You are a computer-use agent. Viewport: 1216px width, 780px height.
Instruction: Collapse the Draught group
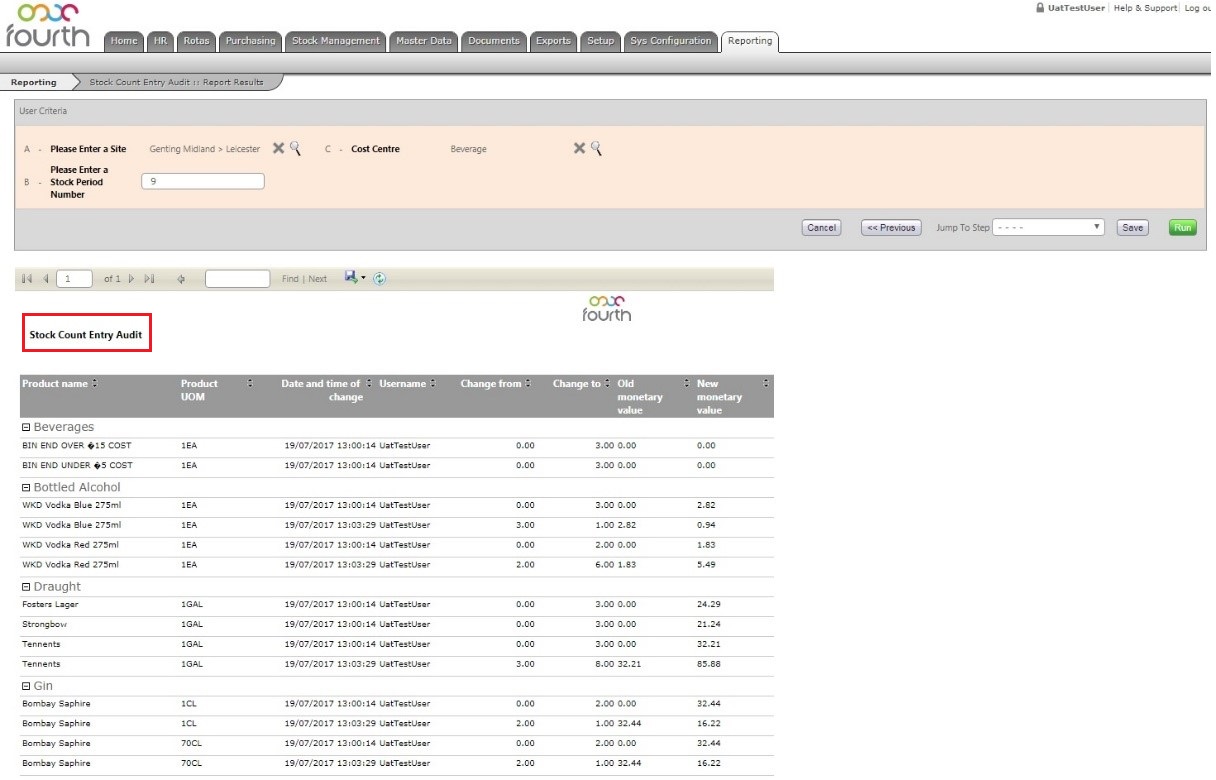tap(26, 587)
